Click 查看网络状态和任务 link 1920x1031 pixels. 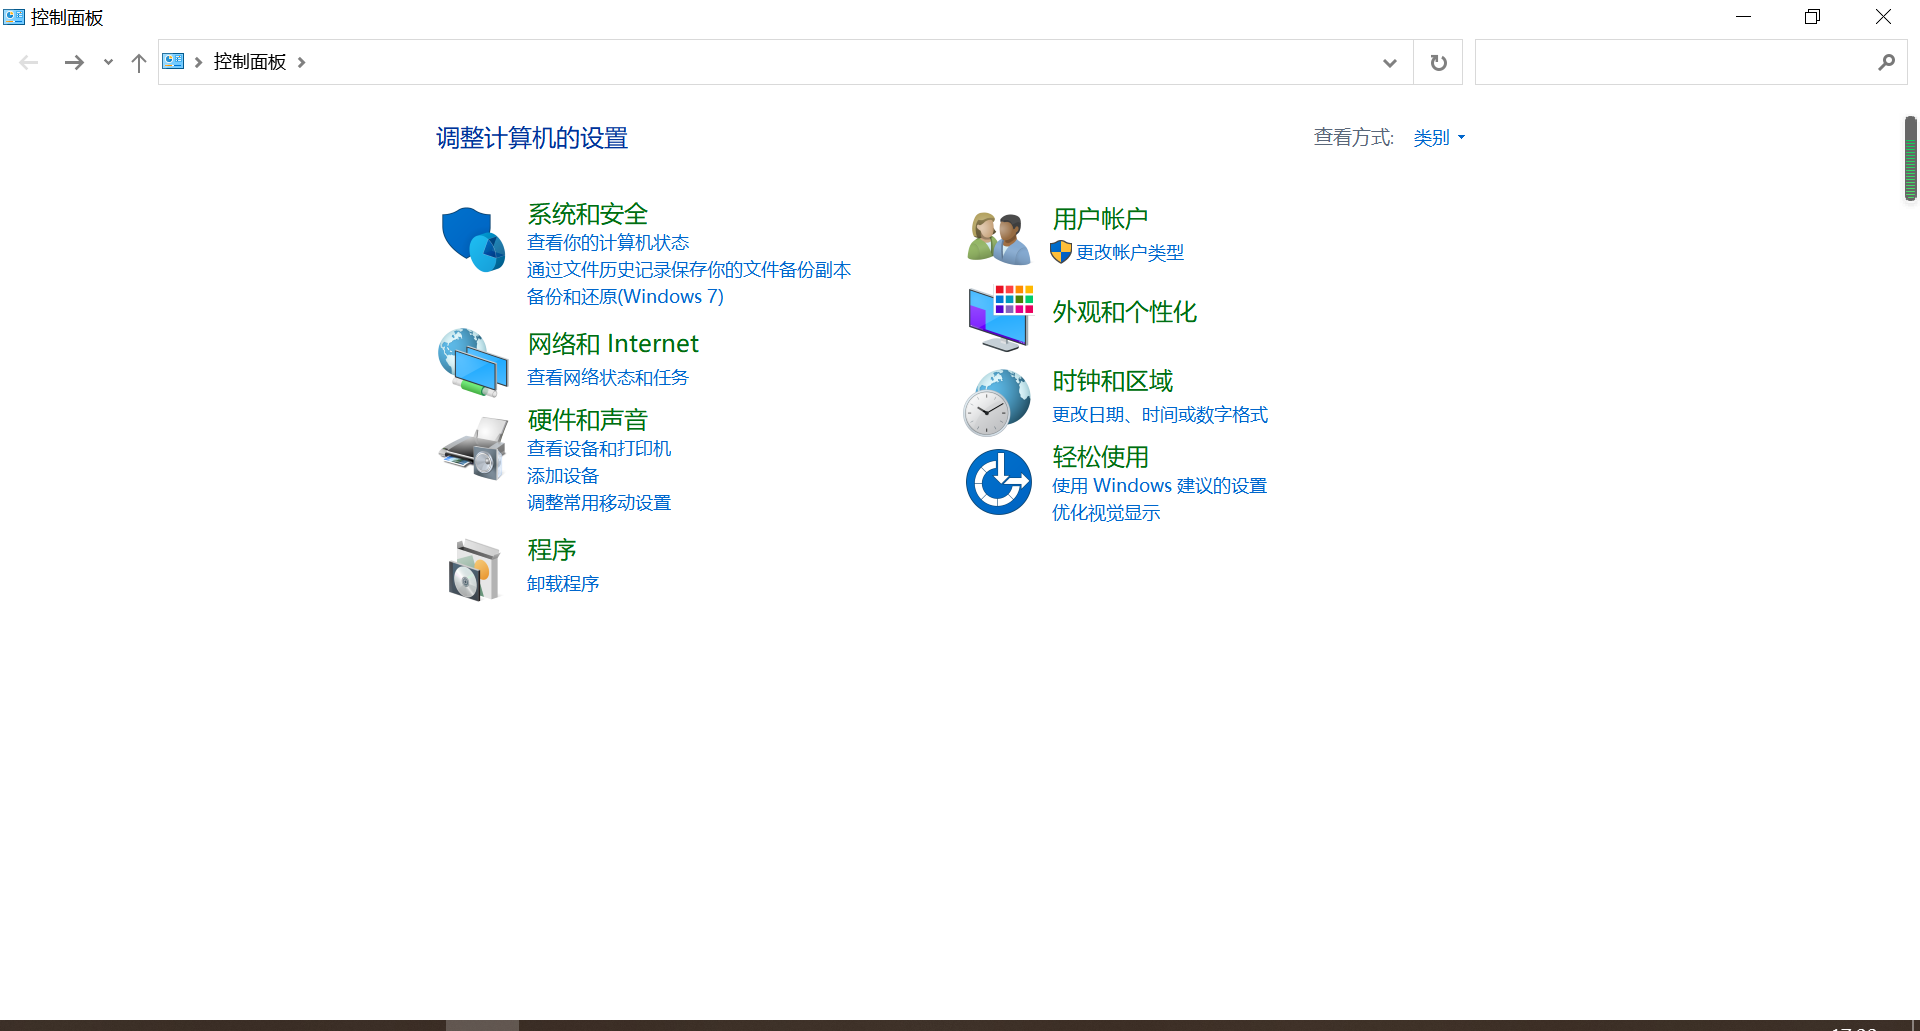[x=608, y=378]
